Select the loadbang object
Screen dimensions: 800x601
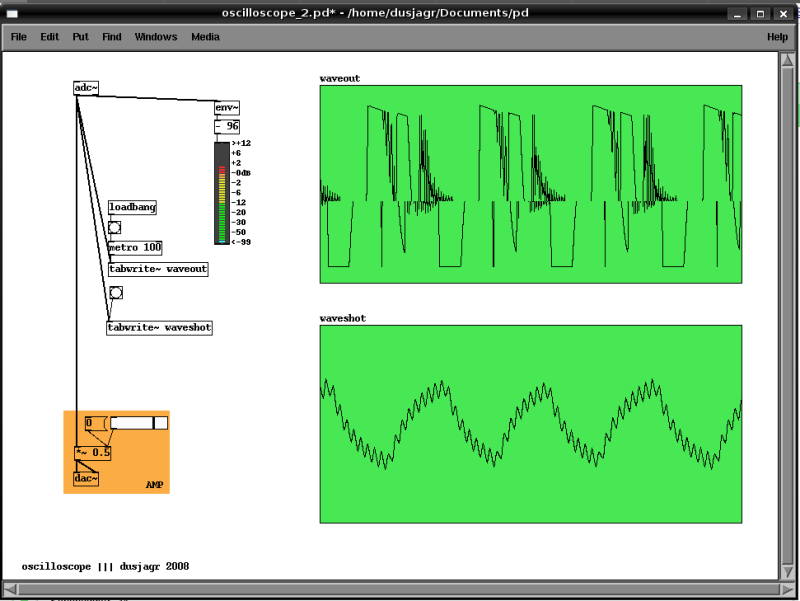coord(132,207)
